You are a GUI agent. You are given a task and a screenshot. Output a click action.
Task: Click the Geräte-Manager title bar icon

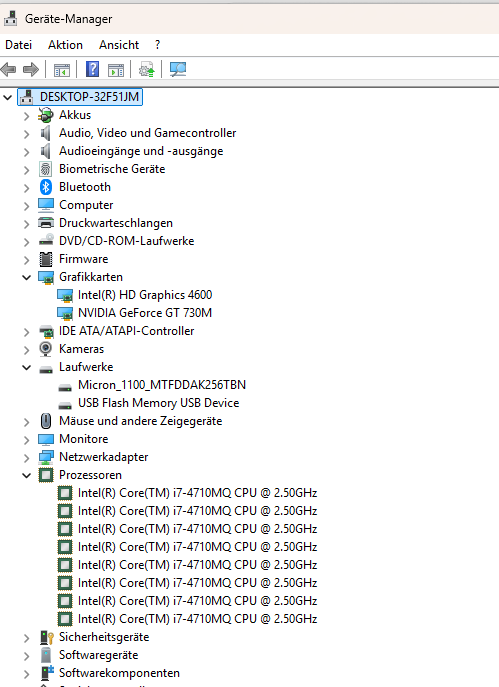coord(11,18)
